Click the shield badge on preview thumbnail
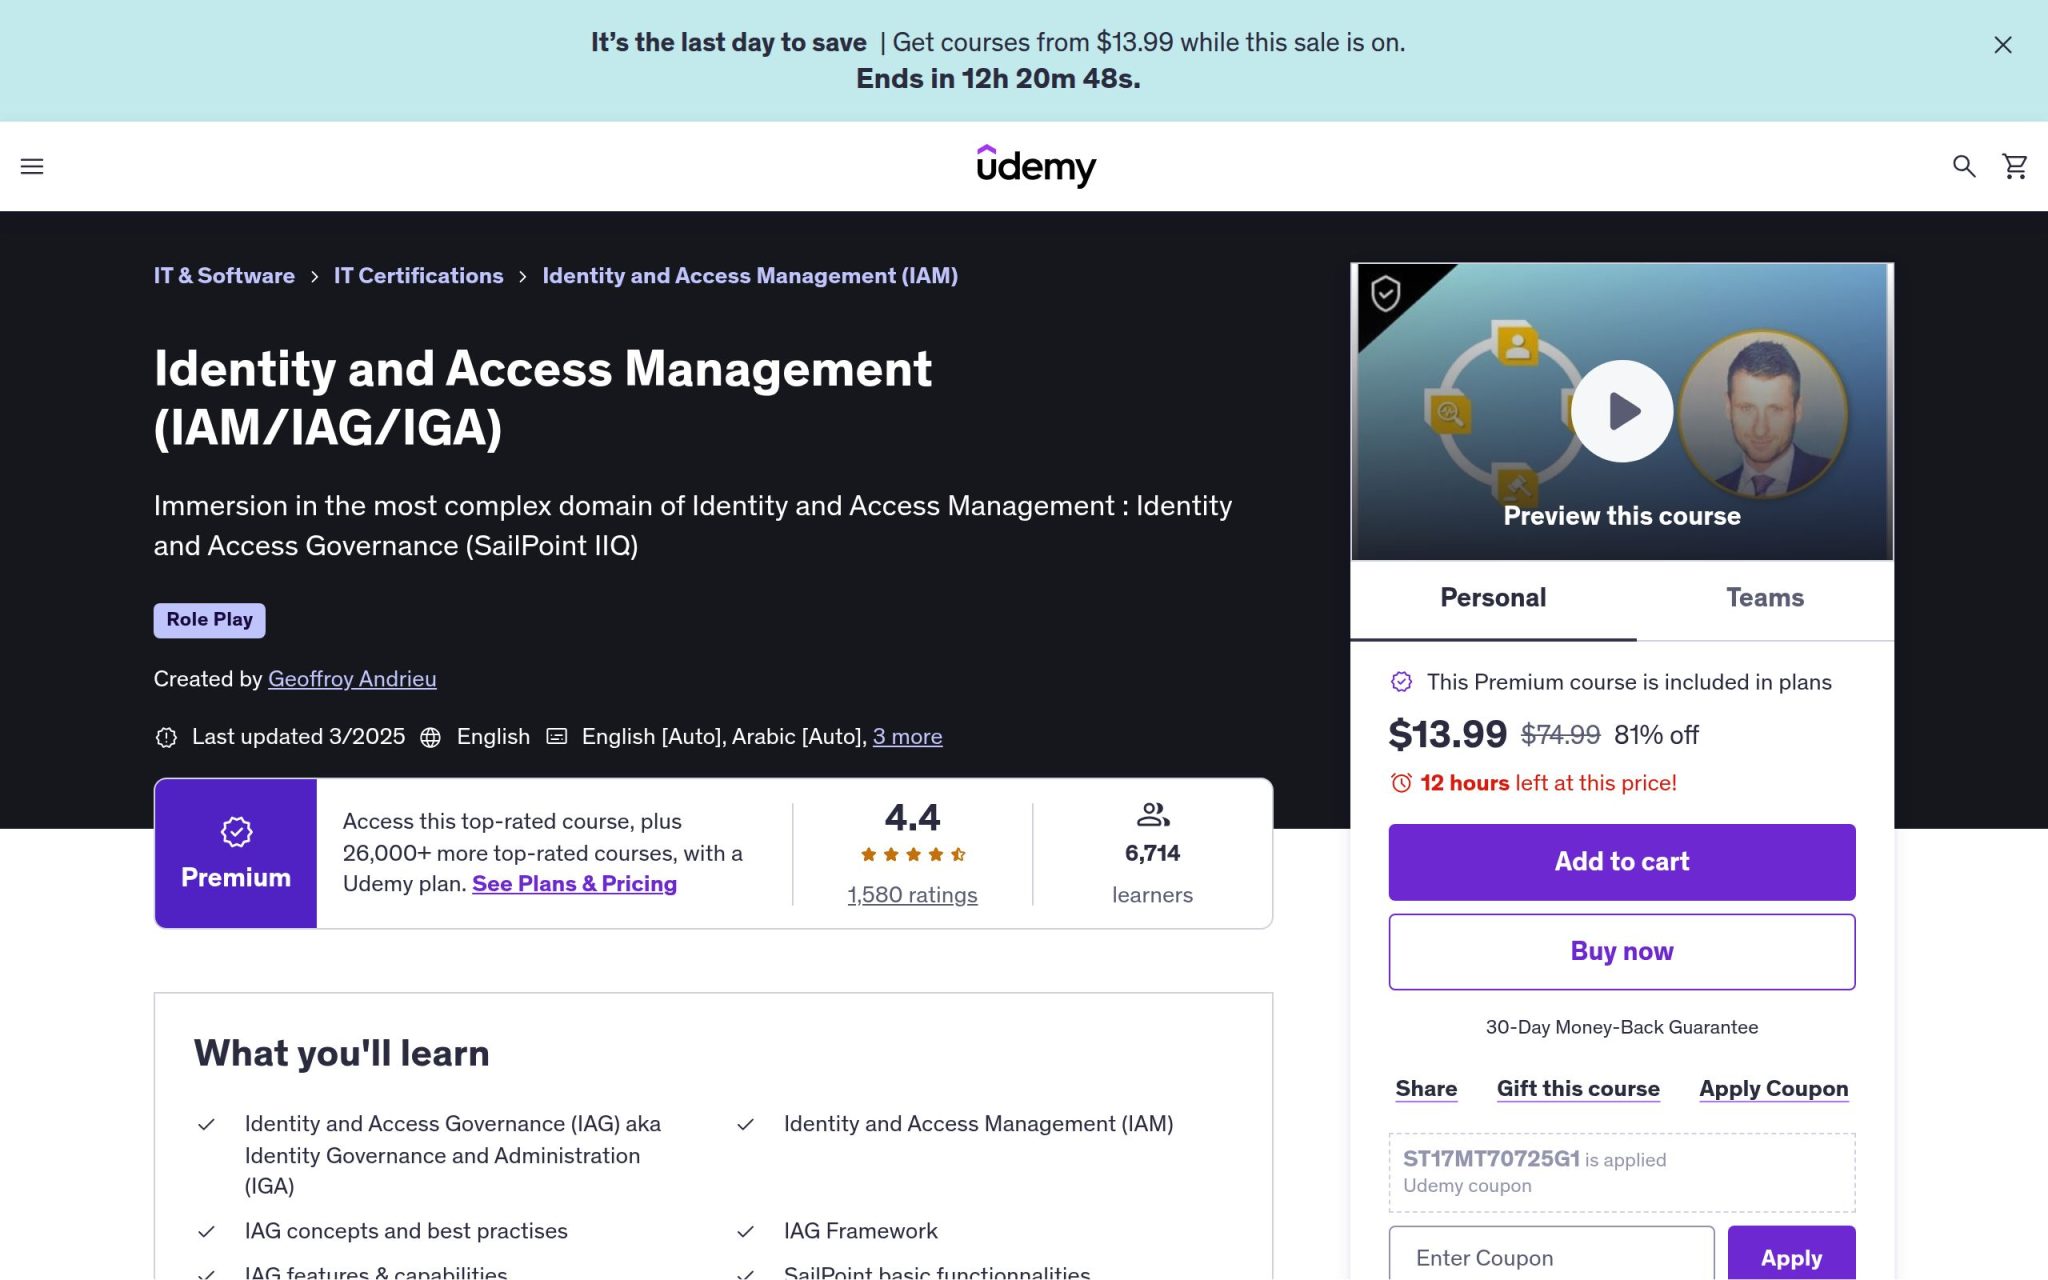The image size is (2048, 1280). pos(1385,294)
